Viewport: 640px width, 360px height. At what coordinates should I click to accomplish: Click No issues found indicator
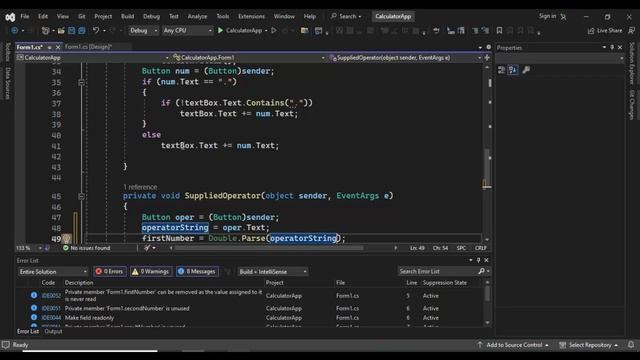click(87, 248)
